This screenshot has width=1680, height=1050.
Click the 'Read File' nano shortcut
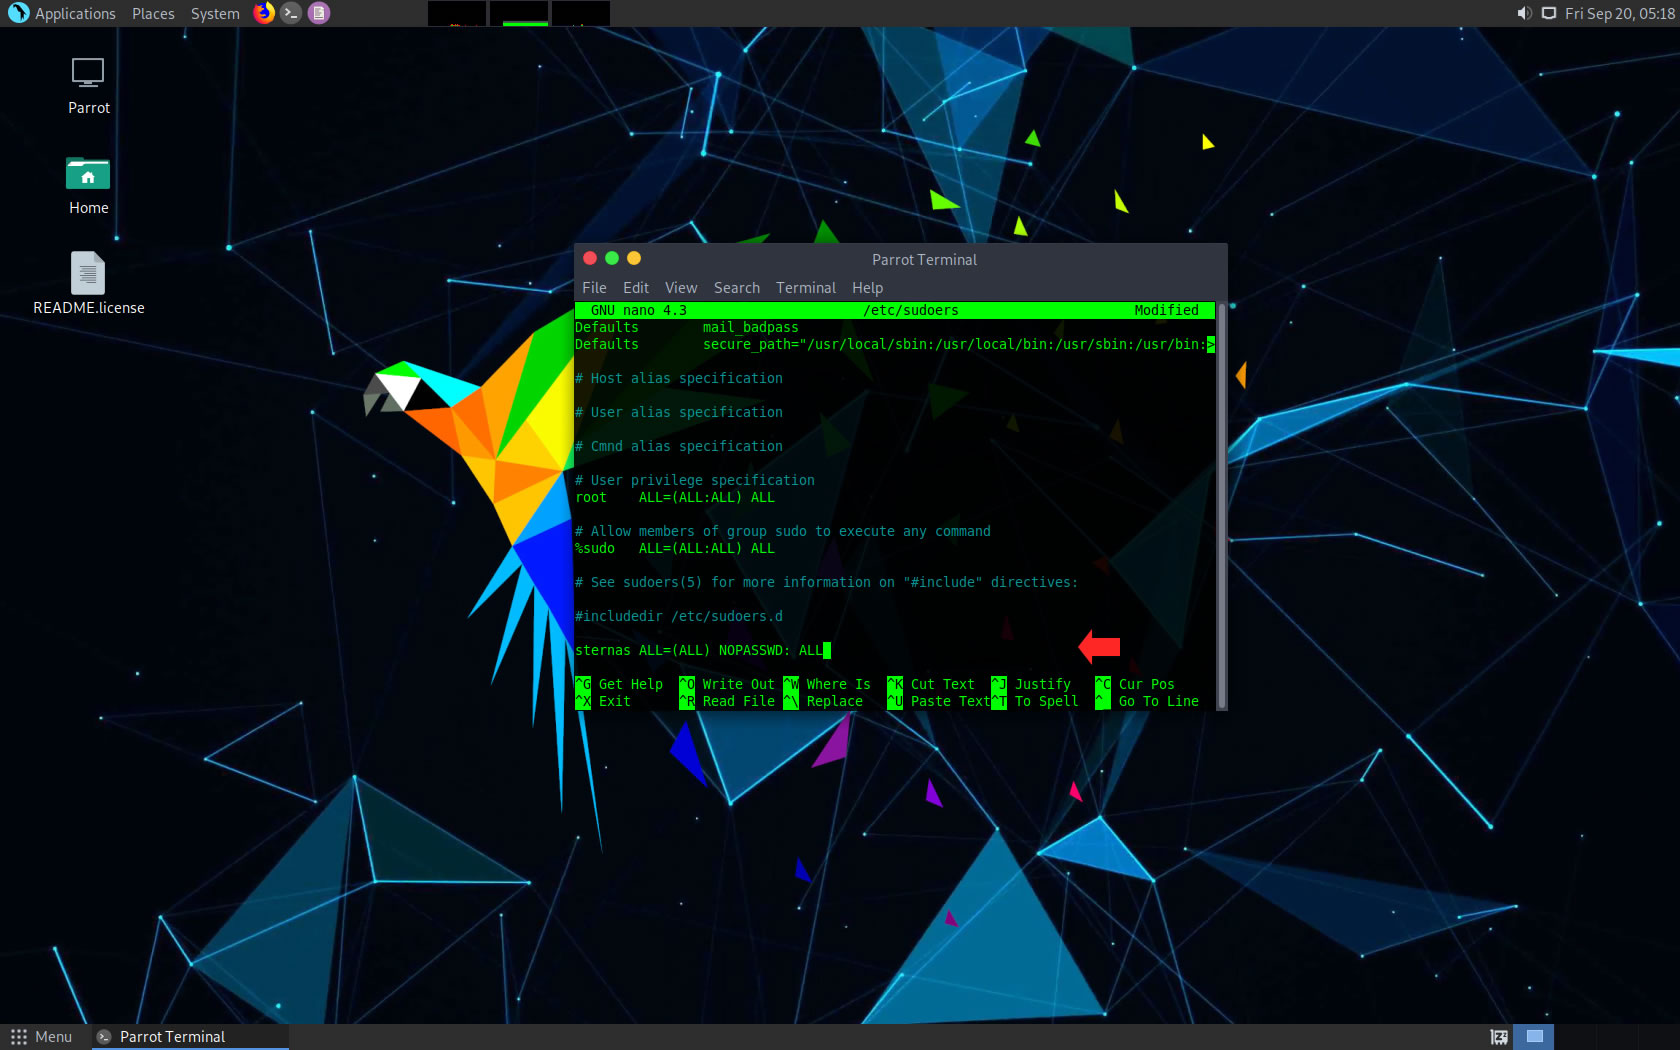tap(738, 701)
